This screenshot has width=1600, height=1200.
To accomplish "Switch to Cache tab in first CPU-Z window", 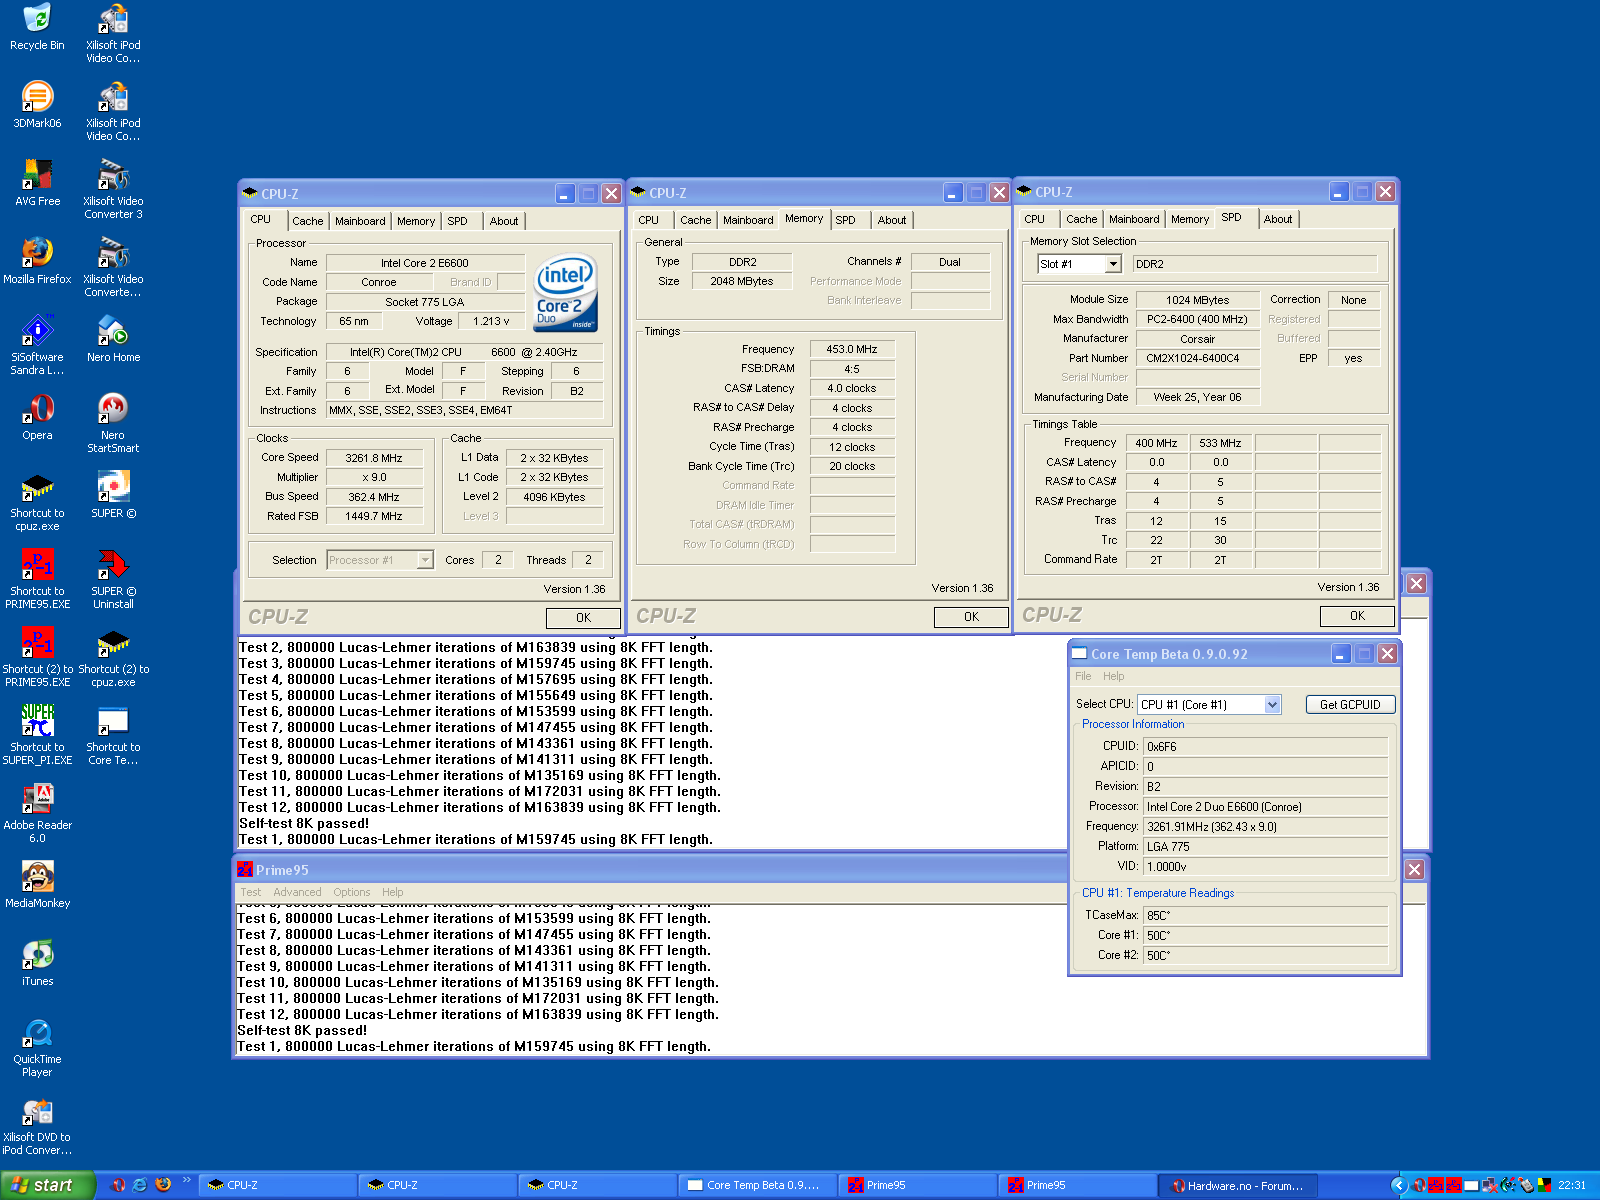I will [308, 221].
